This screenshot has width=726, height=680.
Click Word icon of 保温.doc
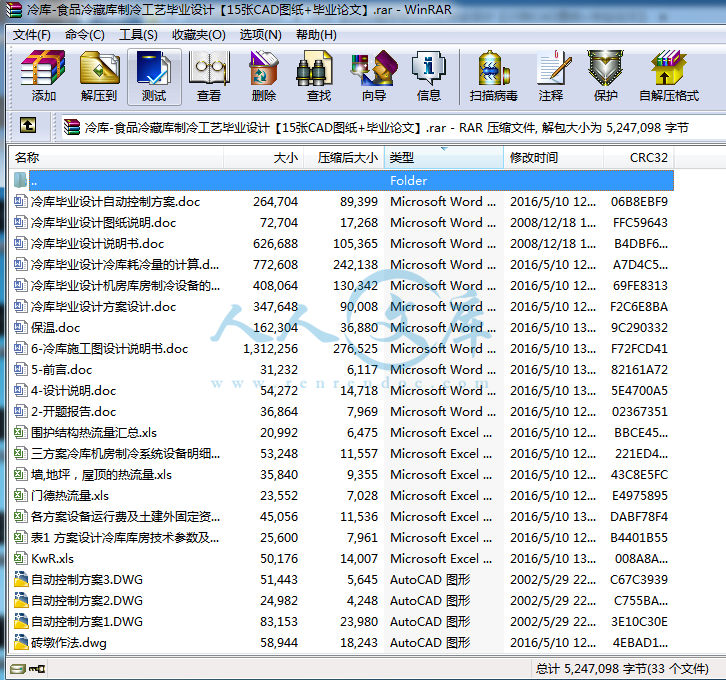(x=20, y=327)
